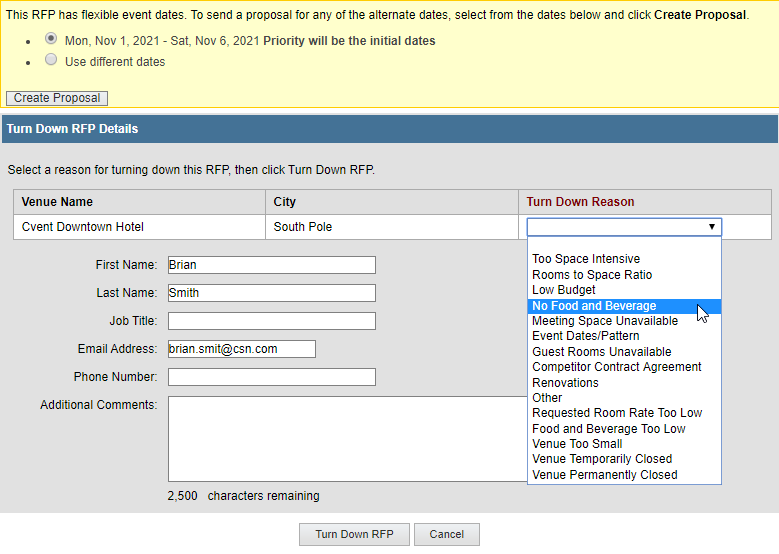Select the Use different dates radio button
779x554 pixels.
coord(51,60)
